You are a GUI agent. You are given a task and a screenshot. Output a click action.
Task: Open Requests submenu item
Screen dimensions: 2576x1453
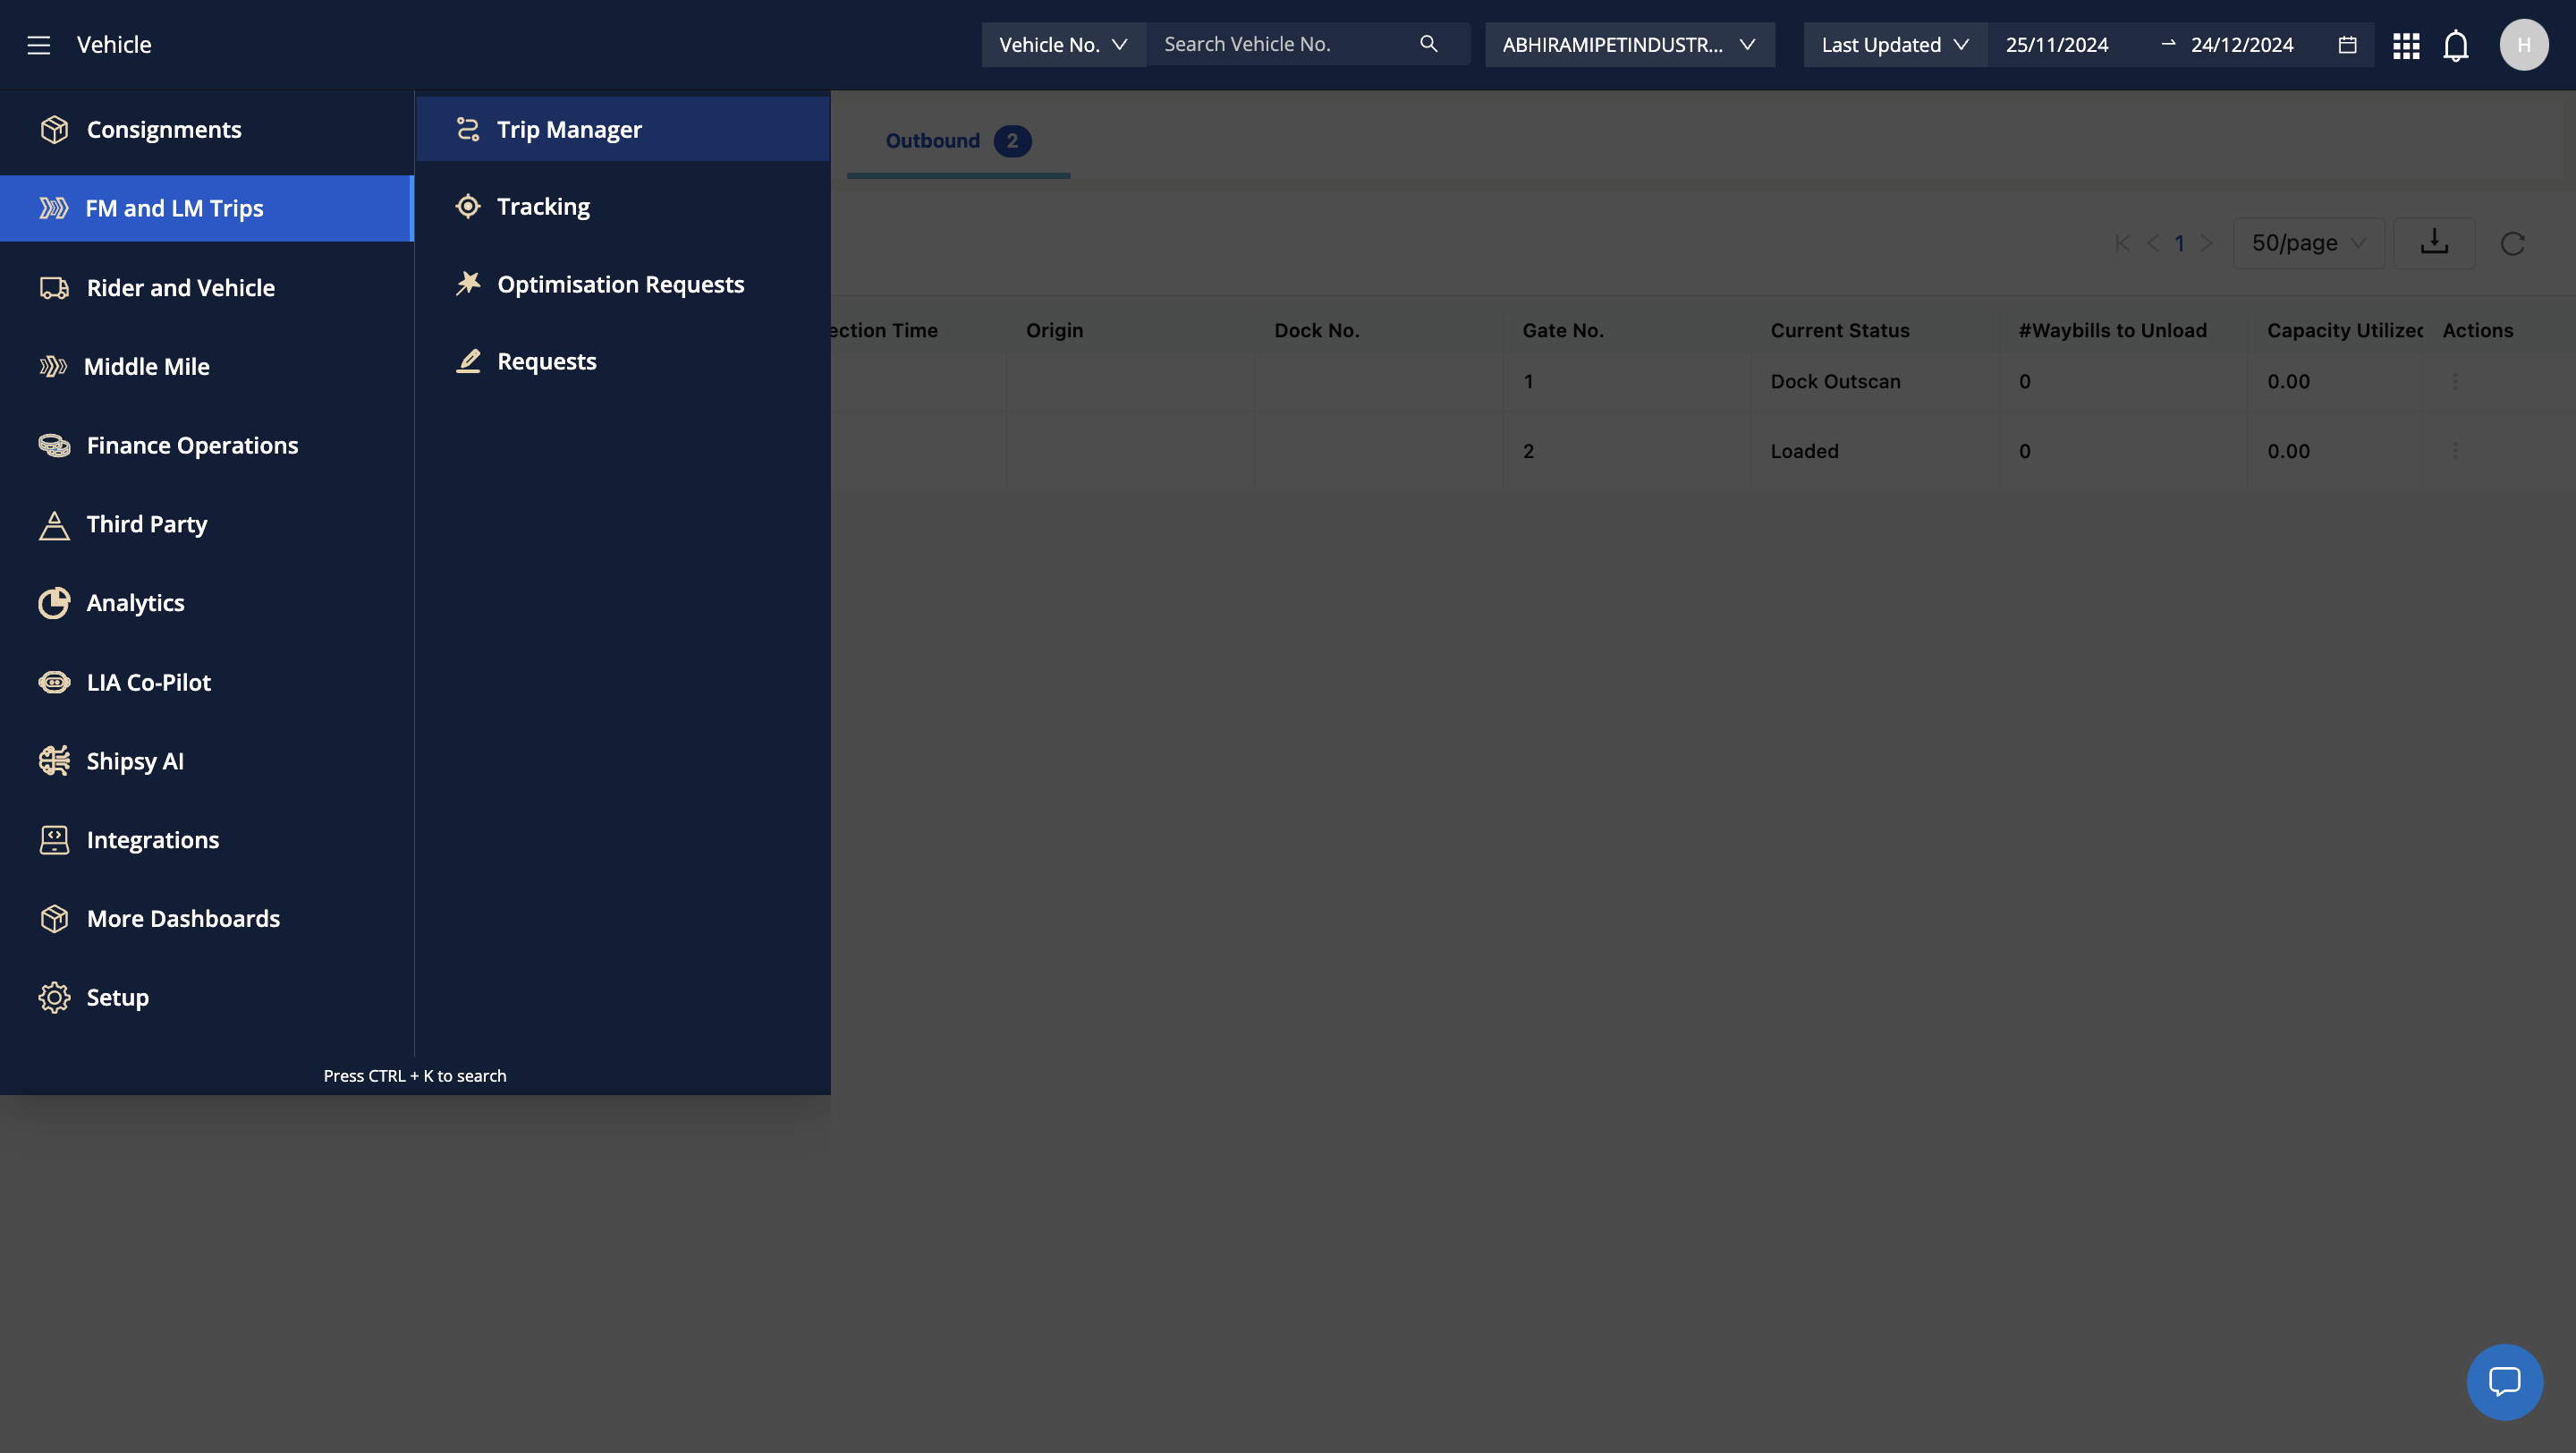click(623, 361)
